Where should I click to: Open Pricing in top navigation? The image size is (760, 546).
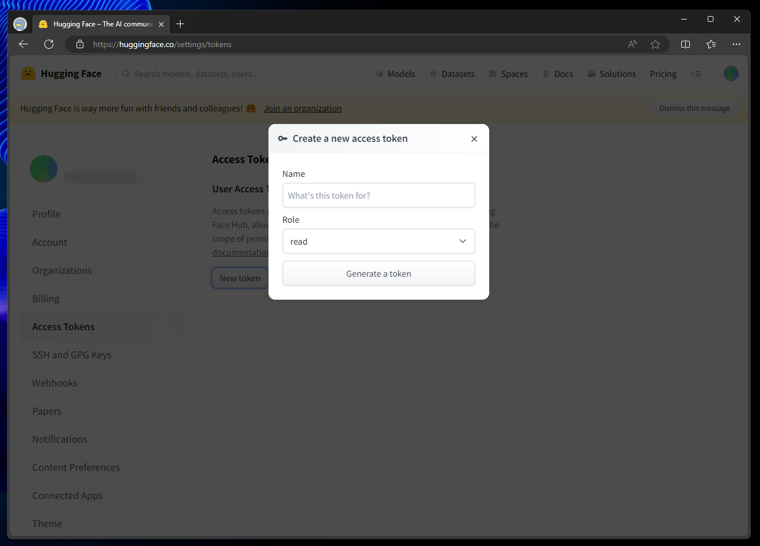[663, 74]
